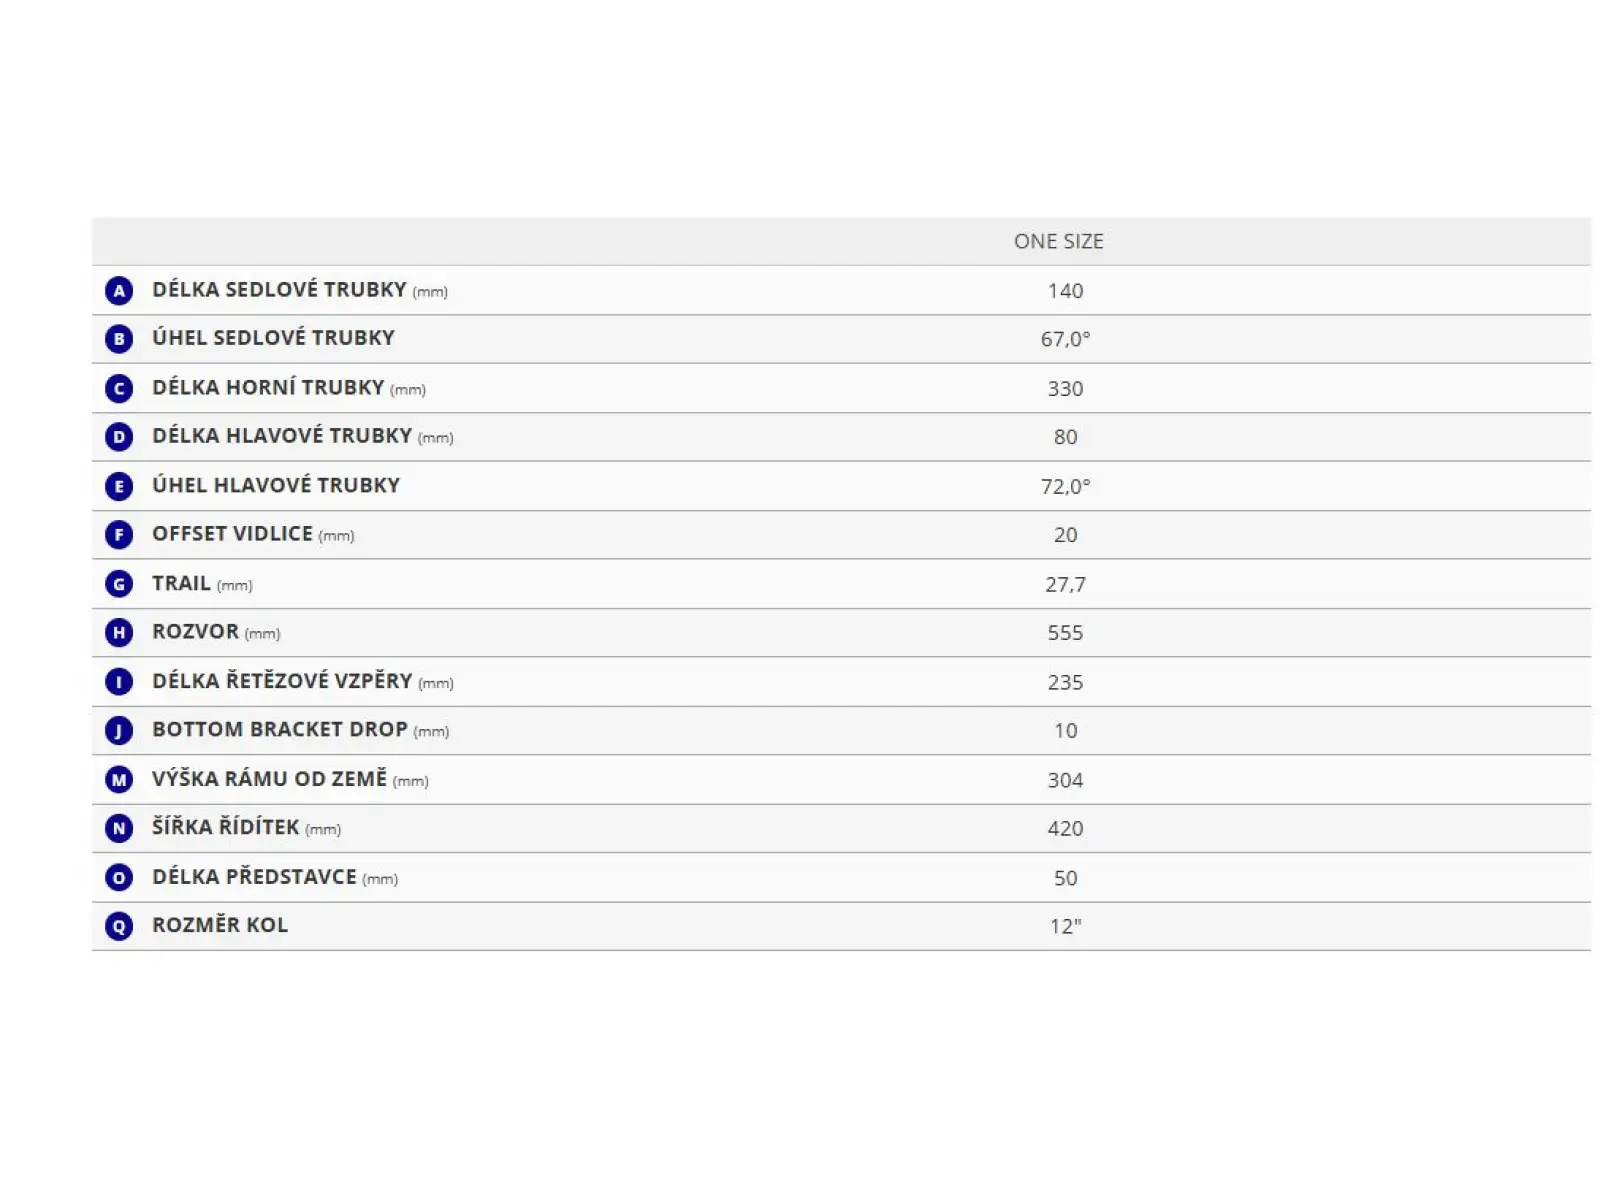This screenshot has height=1200, width=1600.
Task: Click the blue B icon beside Úhel sedlové trubky
Action: tap(119, 339)
